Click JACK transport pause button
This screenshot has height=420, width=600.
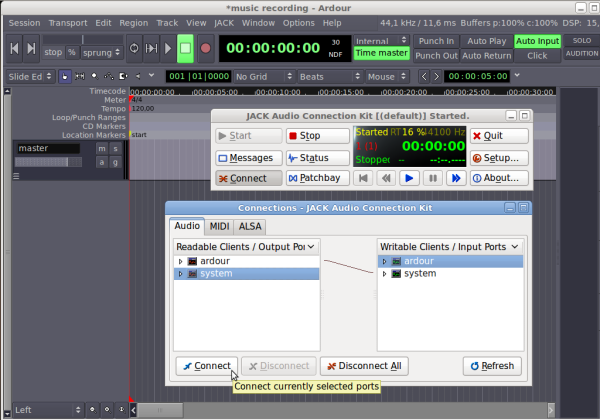pyautogui.click(x=432, y=178)
